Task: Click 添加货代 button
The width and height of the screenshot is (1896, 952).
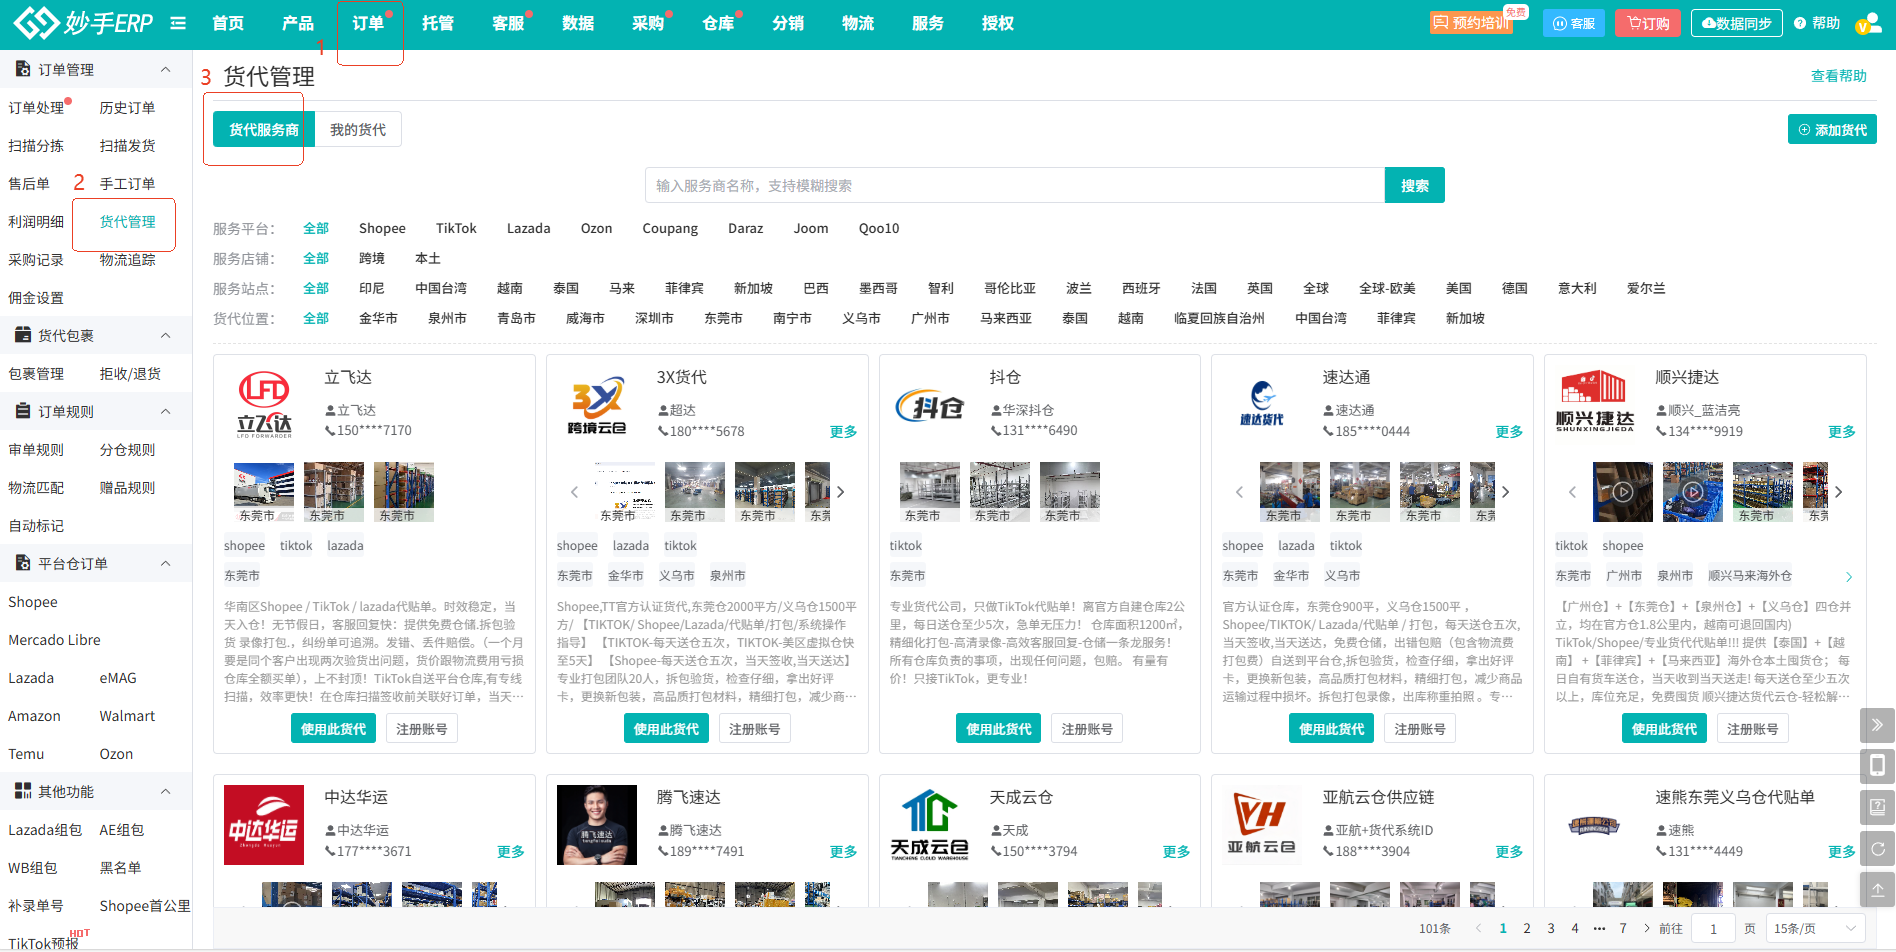Action: pos(1832,129)
